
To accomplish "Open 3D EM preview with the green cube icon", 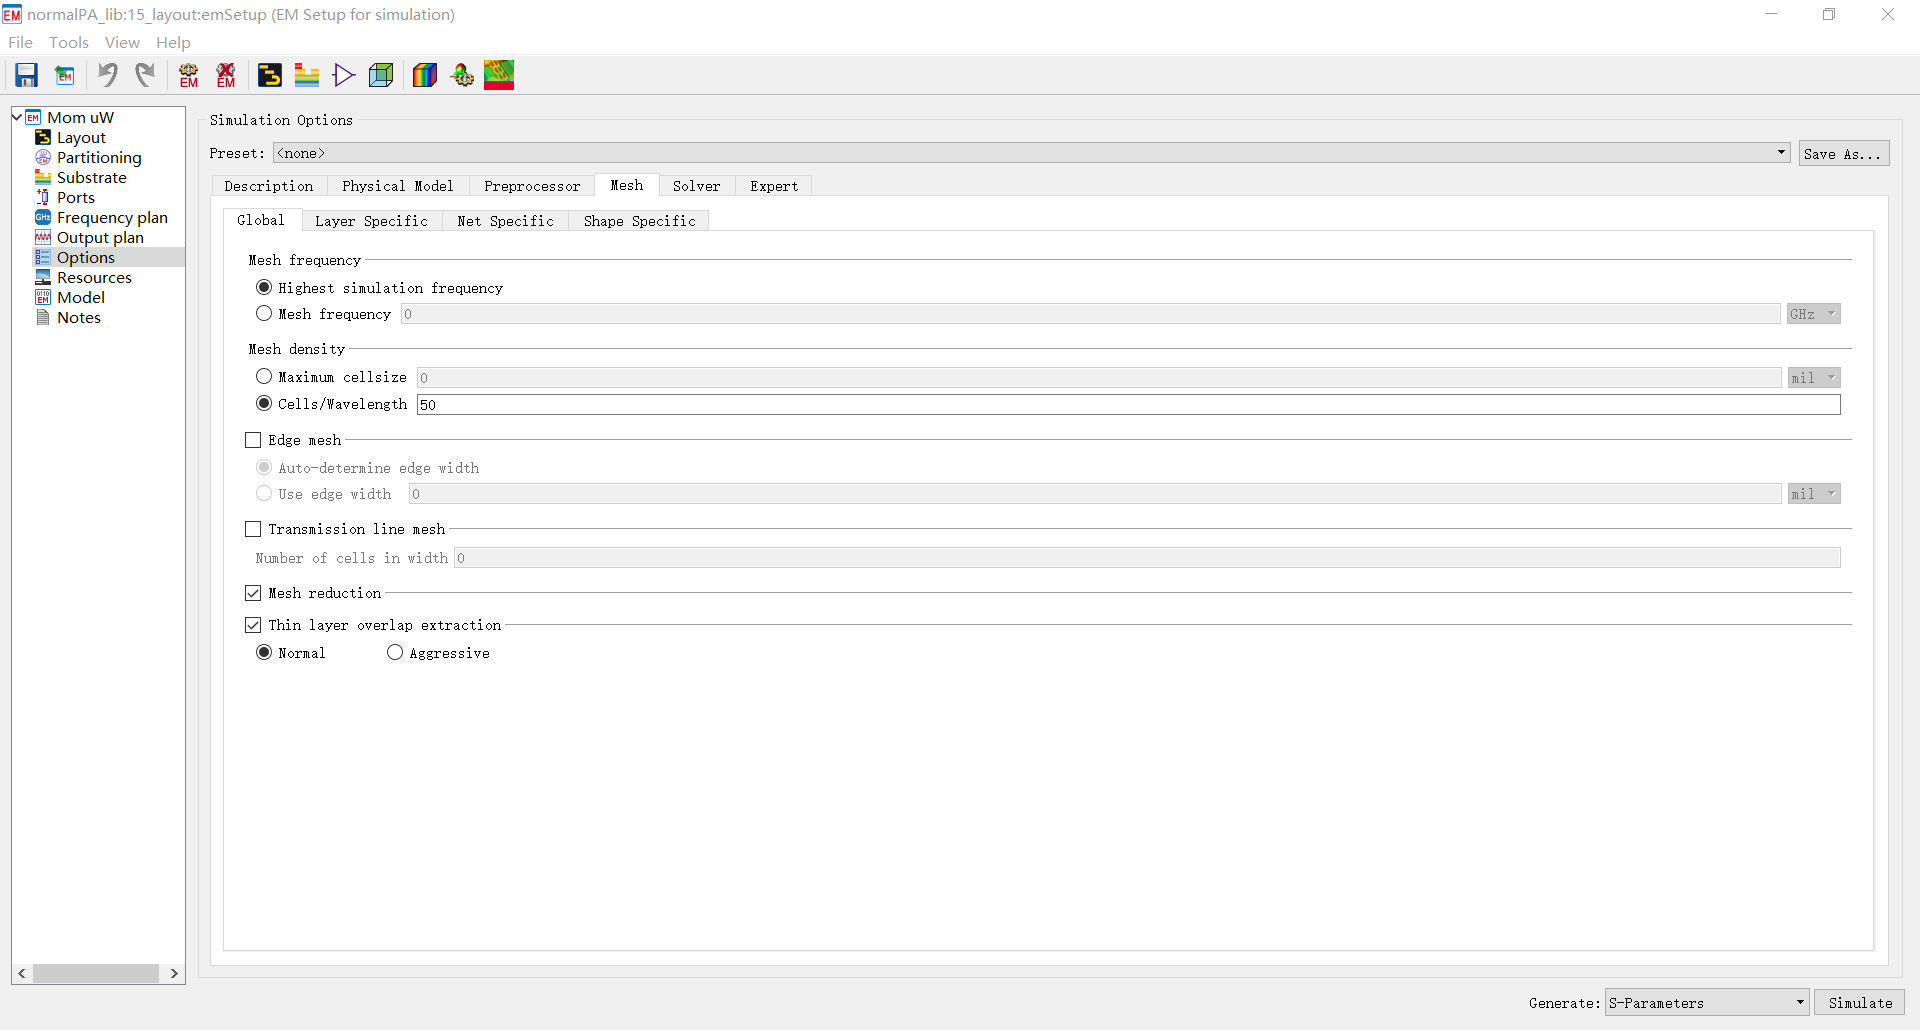I will (381, 75).
